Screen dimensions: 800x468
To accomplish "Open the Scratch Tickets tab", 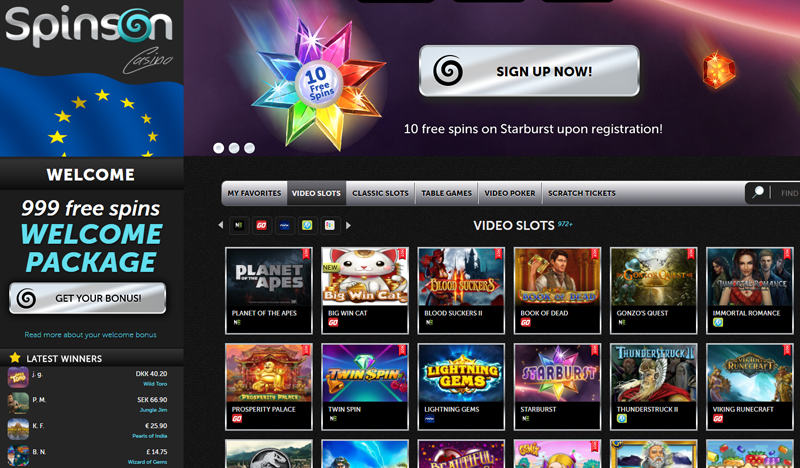I will point(582,193).
